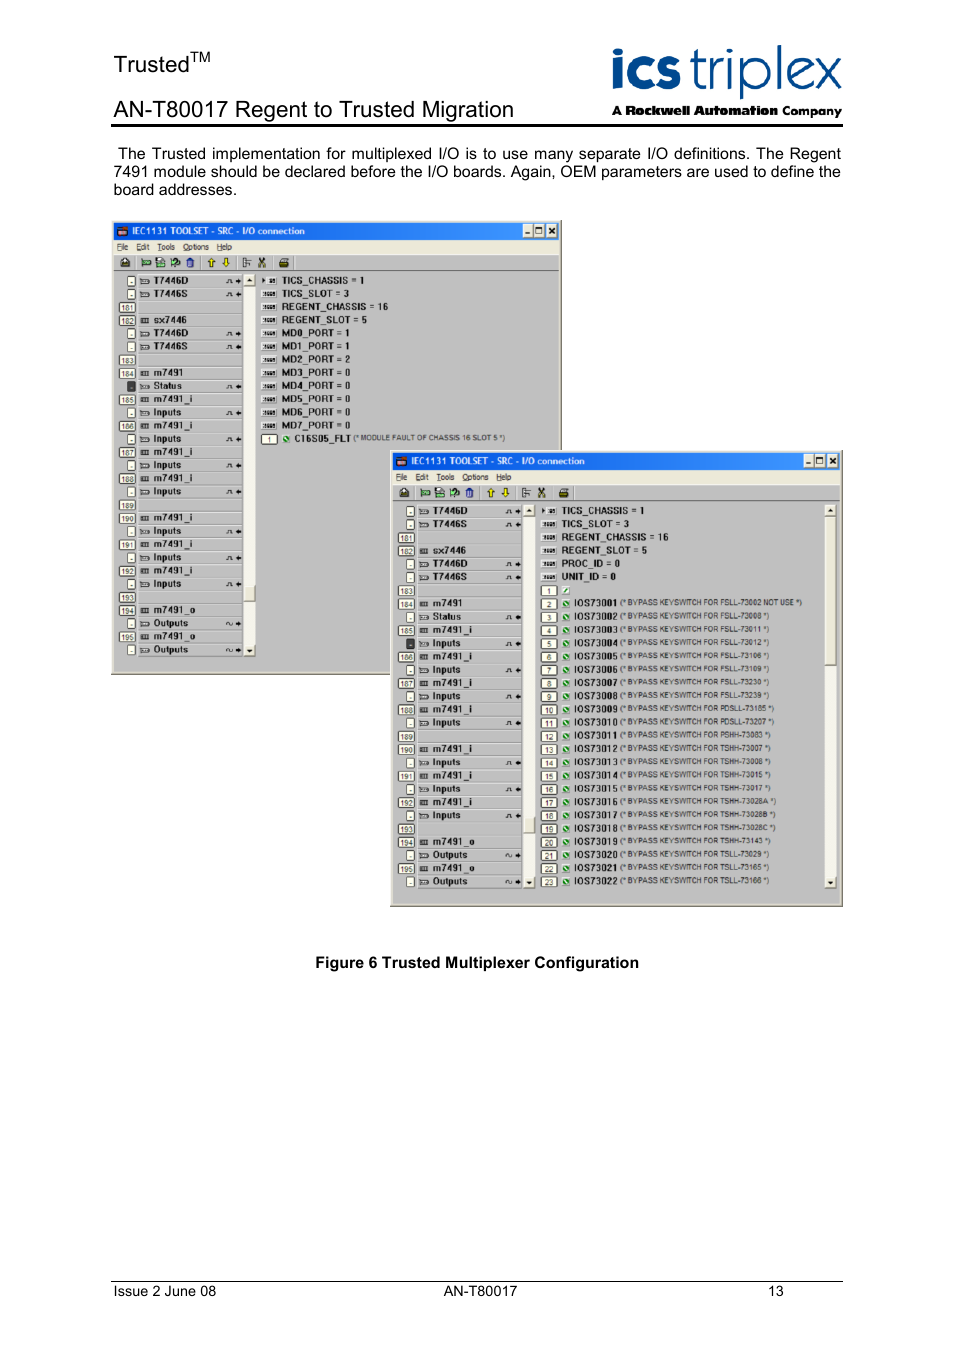Click the tree structure icon in the back window toolbar

click(247, 263)
